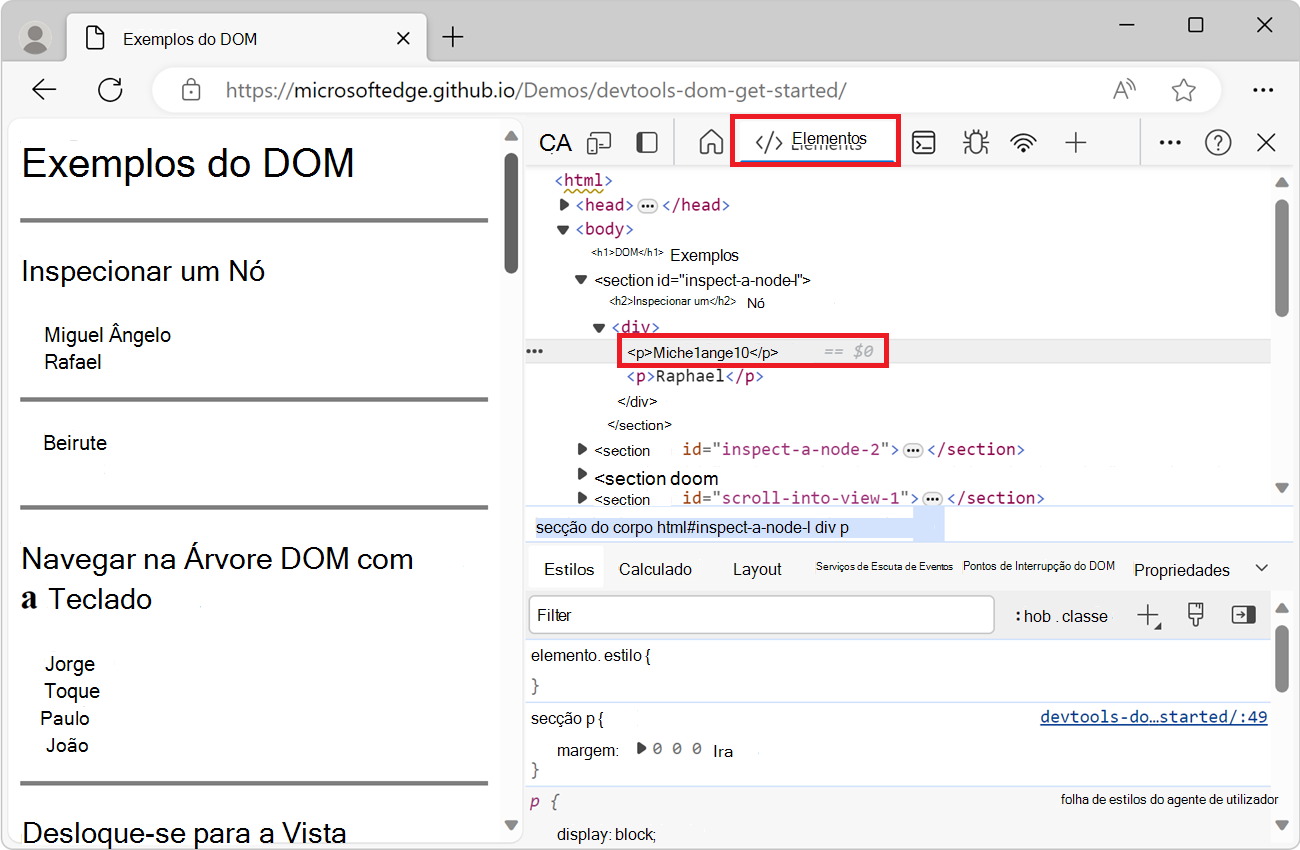Expand the head node in DOM tree
1300x850 pixels.
(564, 205)
